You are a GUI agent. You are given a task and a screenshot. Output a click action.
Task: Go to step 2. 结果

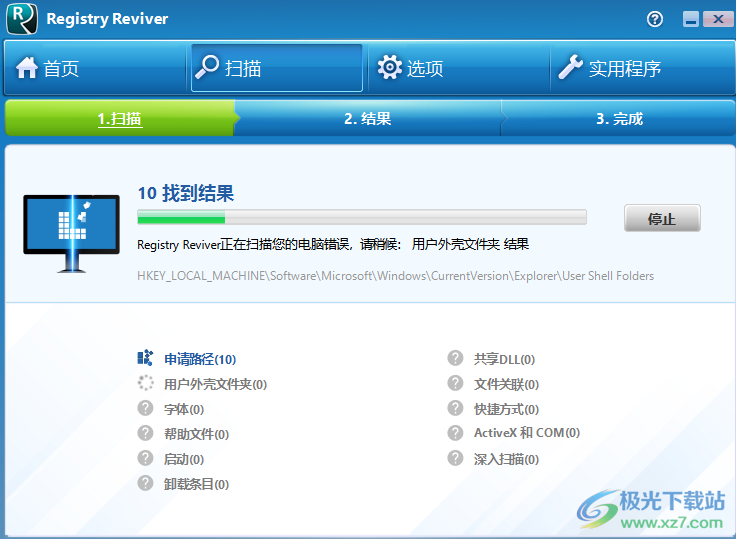368,118
